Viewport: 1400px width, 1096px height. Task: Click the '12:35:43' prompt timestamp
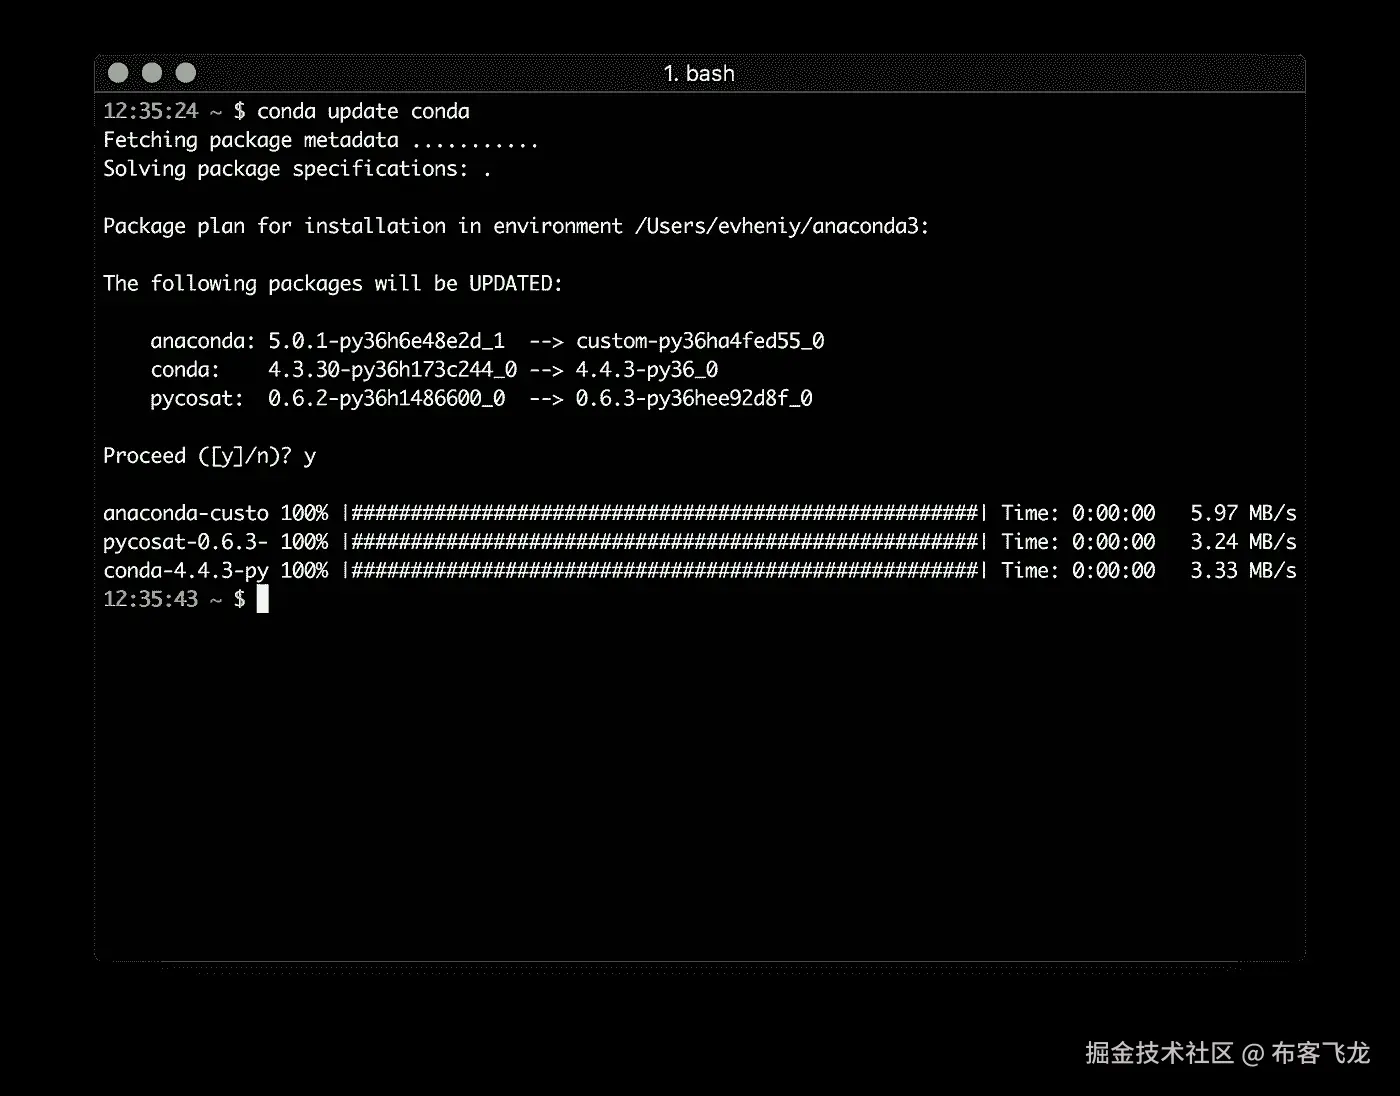pos(151,599)
